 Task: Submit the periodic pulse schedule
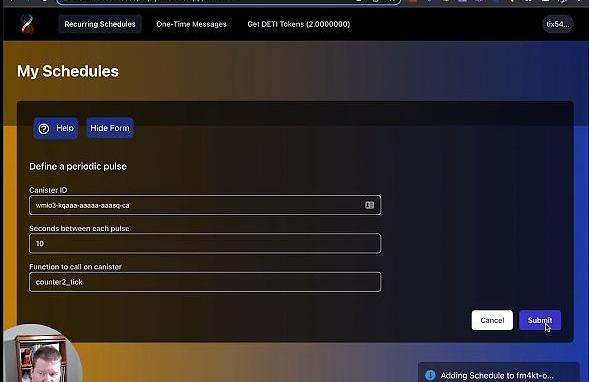click(x=540, y=320)
